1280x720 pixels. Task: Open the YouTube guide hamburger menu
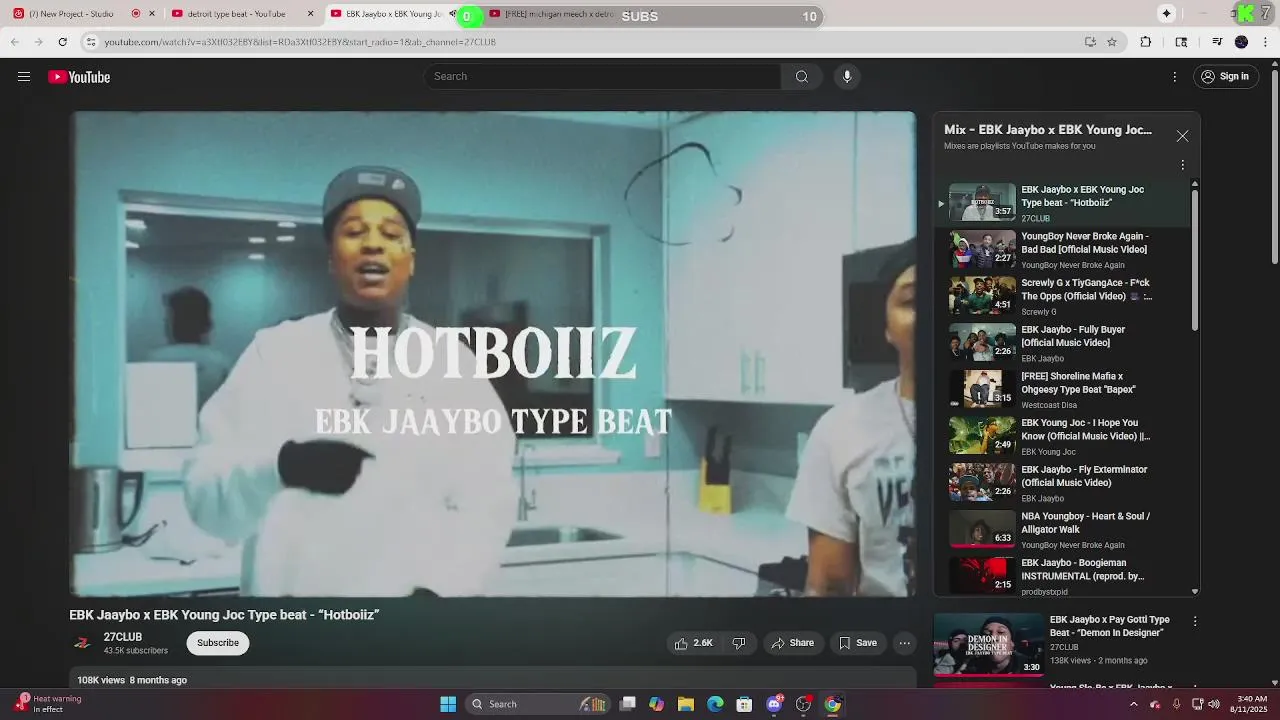(x=24, y=77)
